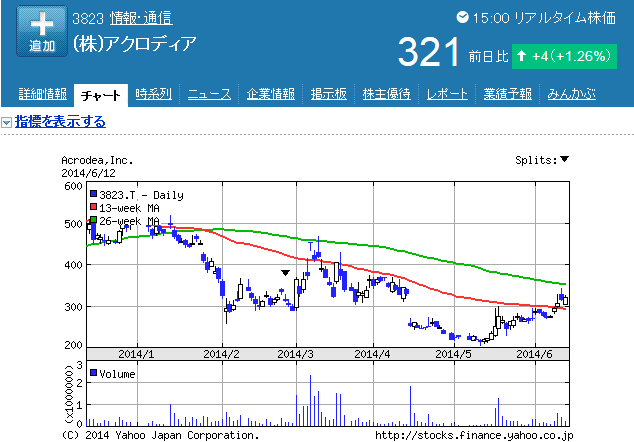View the 株主優待 tab
The height and width of the screenshot is (442, 634).
point(386,94)
